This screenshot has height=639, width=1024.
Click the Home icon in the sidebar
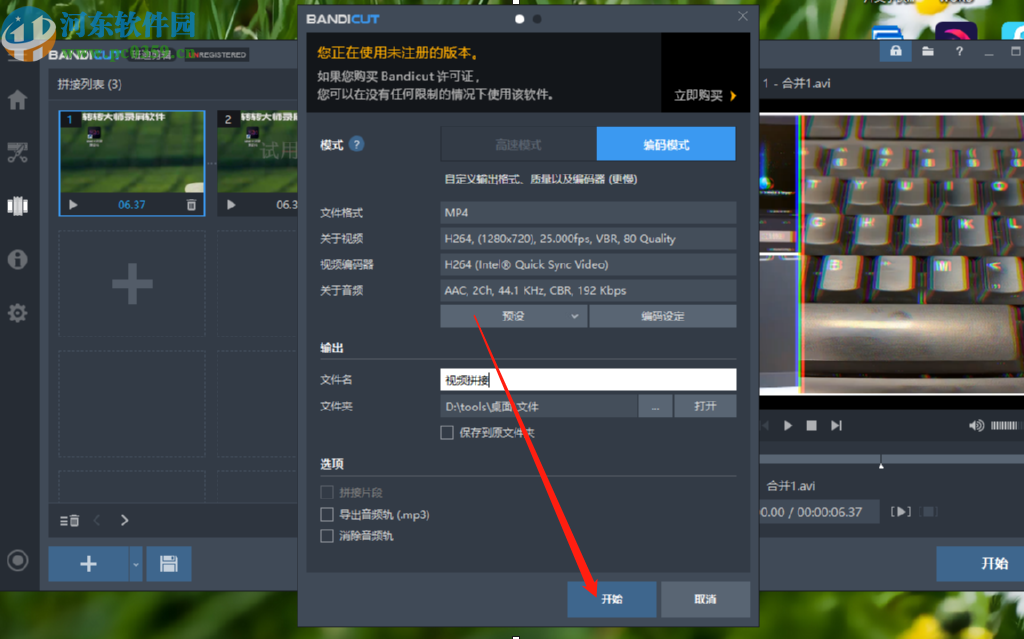[x=16, y=99]
